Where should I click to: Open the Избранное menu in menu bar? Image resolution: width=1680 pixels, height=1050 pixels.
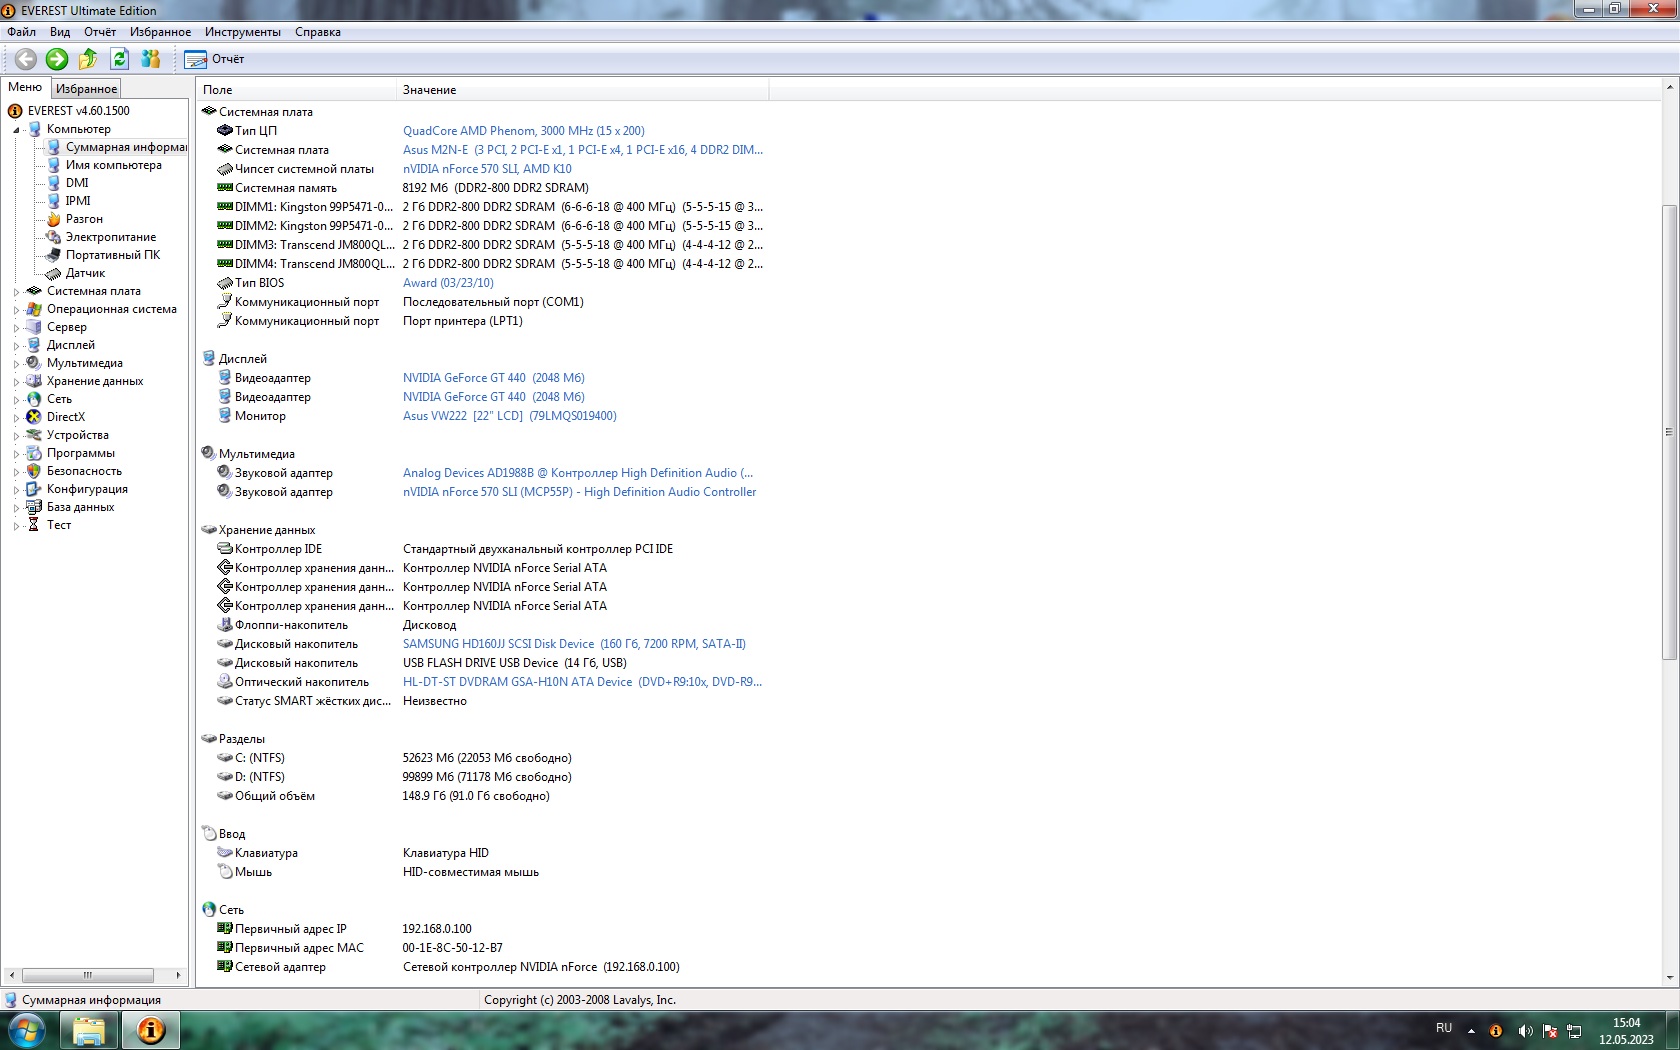(x=160, y=32)
